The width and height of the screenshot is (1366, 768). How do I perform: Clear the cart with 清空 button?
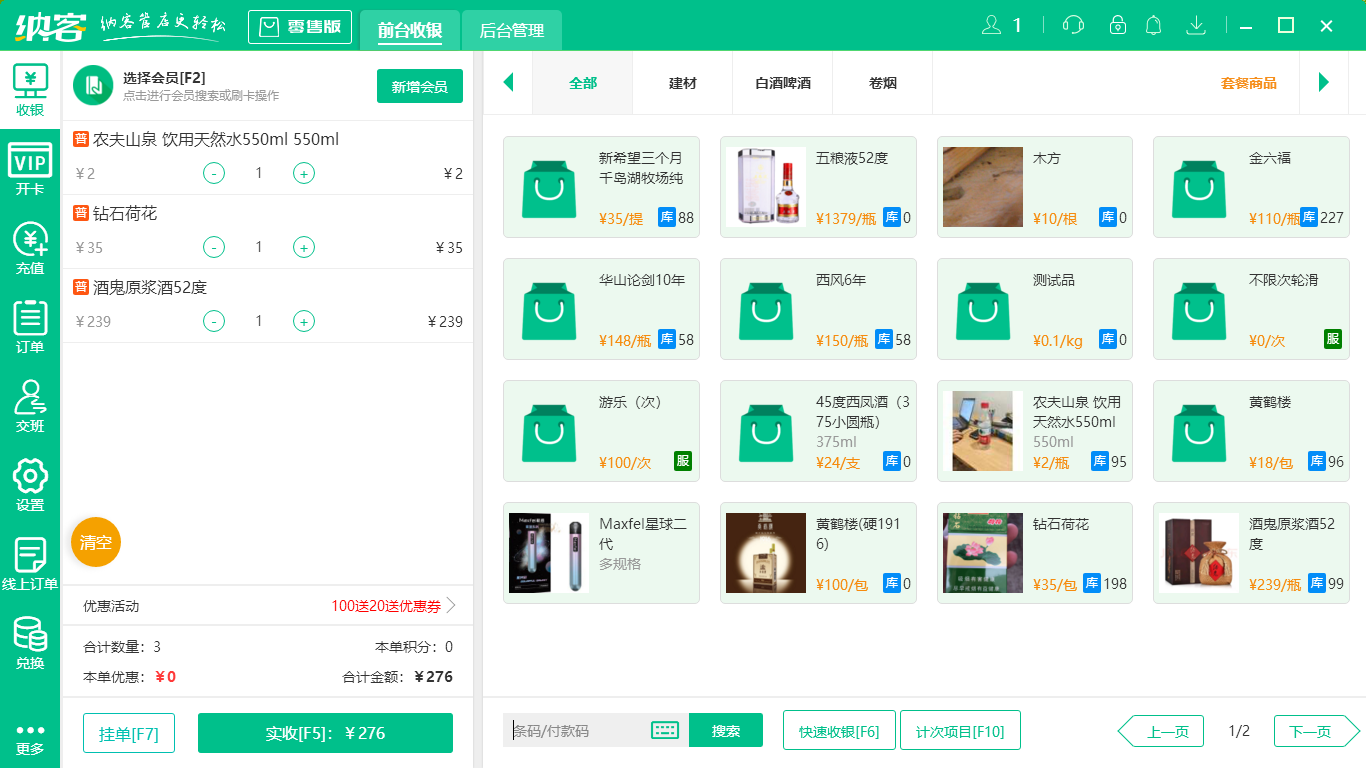[x=95, y=541]
